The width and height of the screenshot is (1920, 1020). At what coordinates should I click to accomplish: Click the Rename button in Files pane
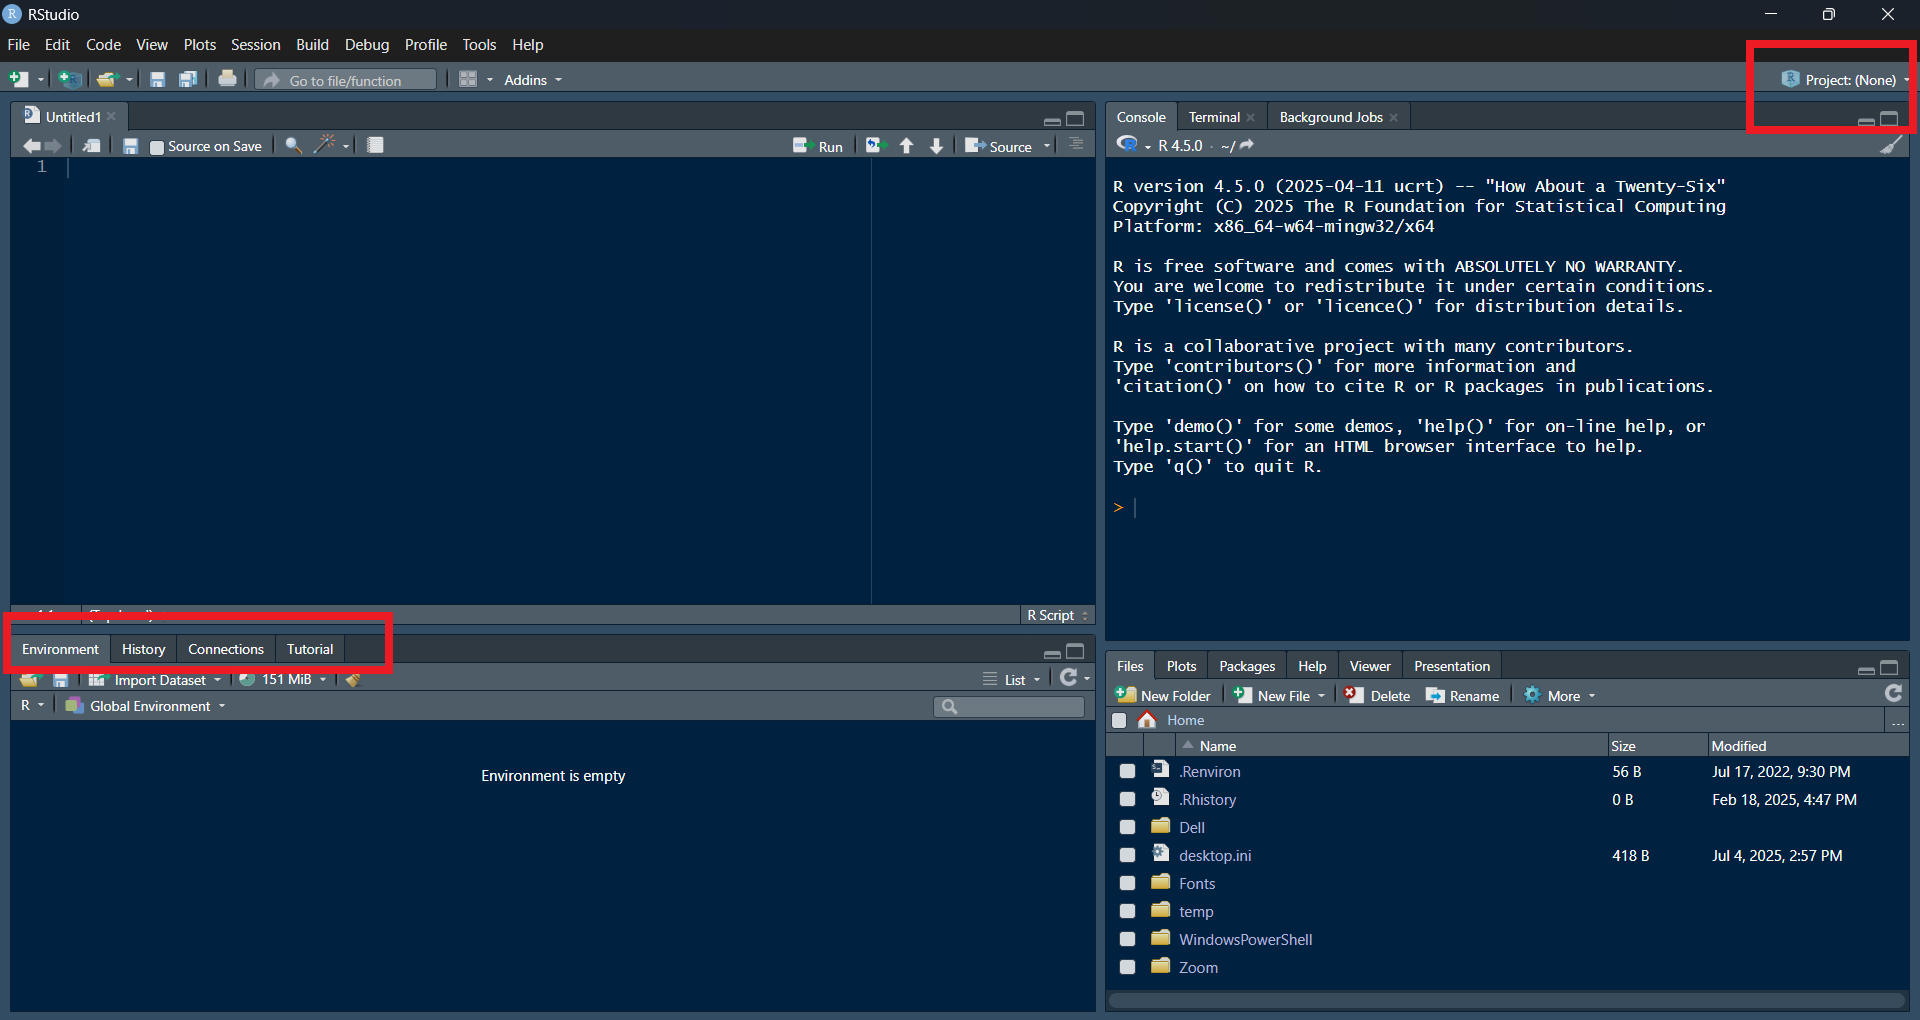tap(1462, 696)
